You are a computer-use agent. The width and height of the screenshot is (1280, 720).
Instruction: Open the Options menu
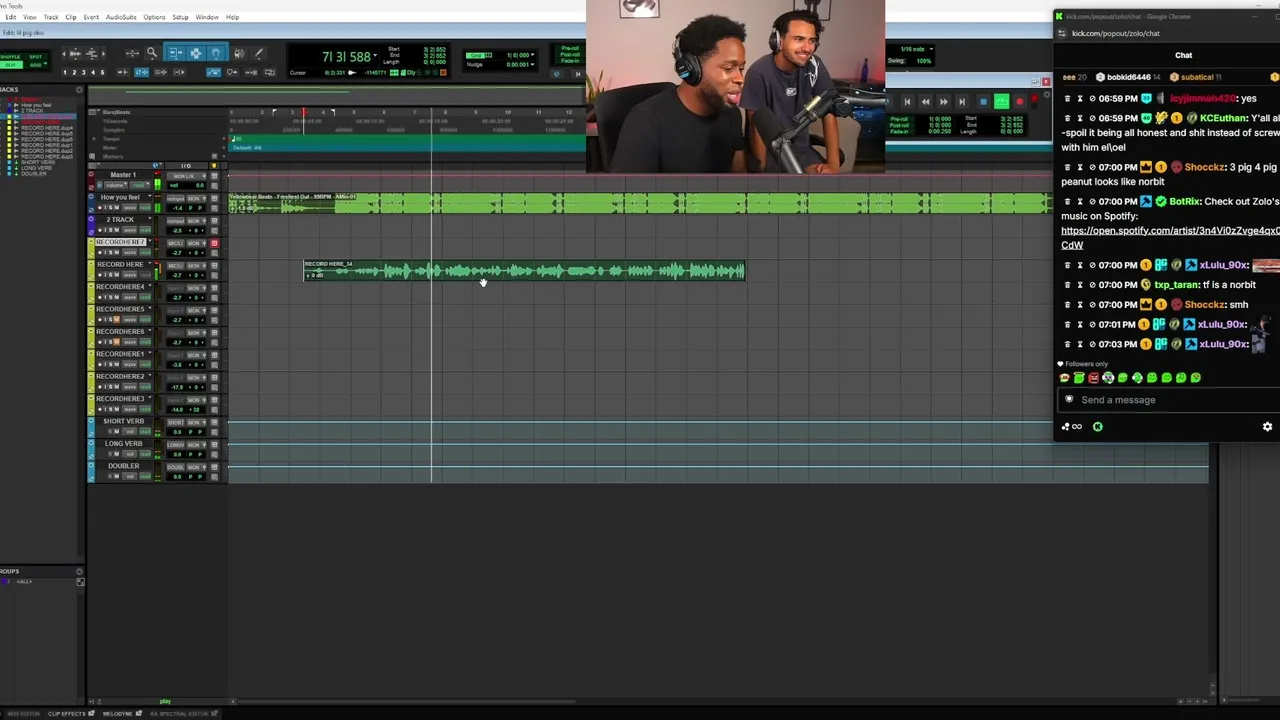(154, 17)
